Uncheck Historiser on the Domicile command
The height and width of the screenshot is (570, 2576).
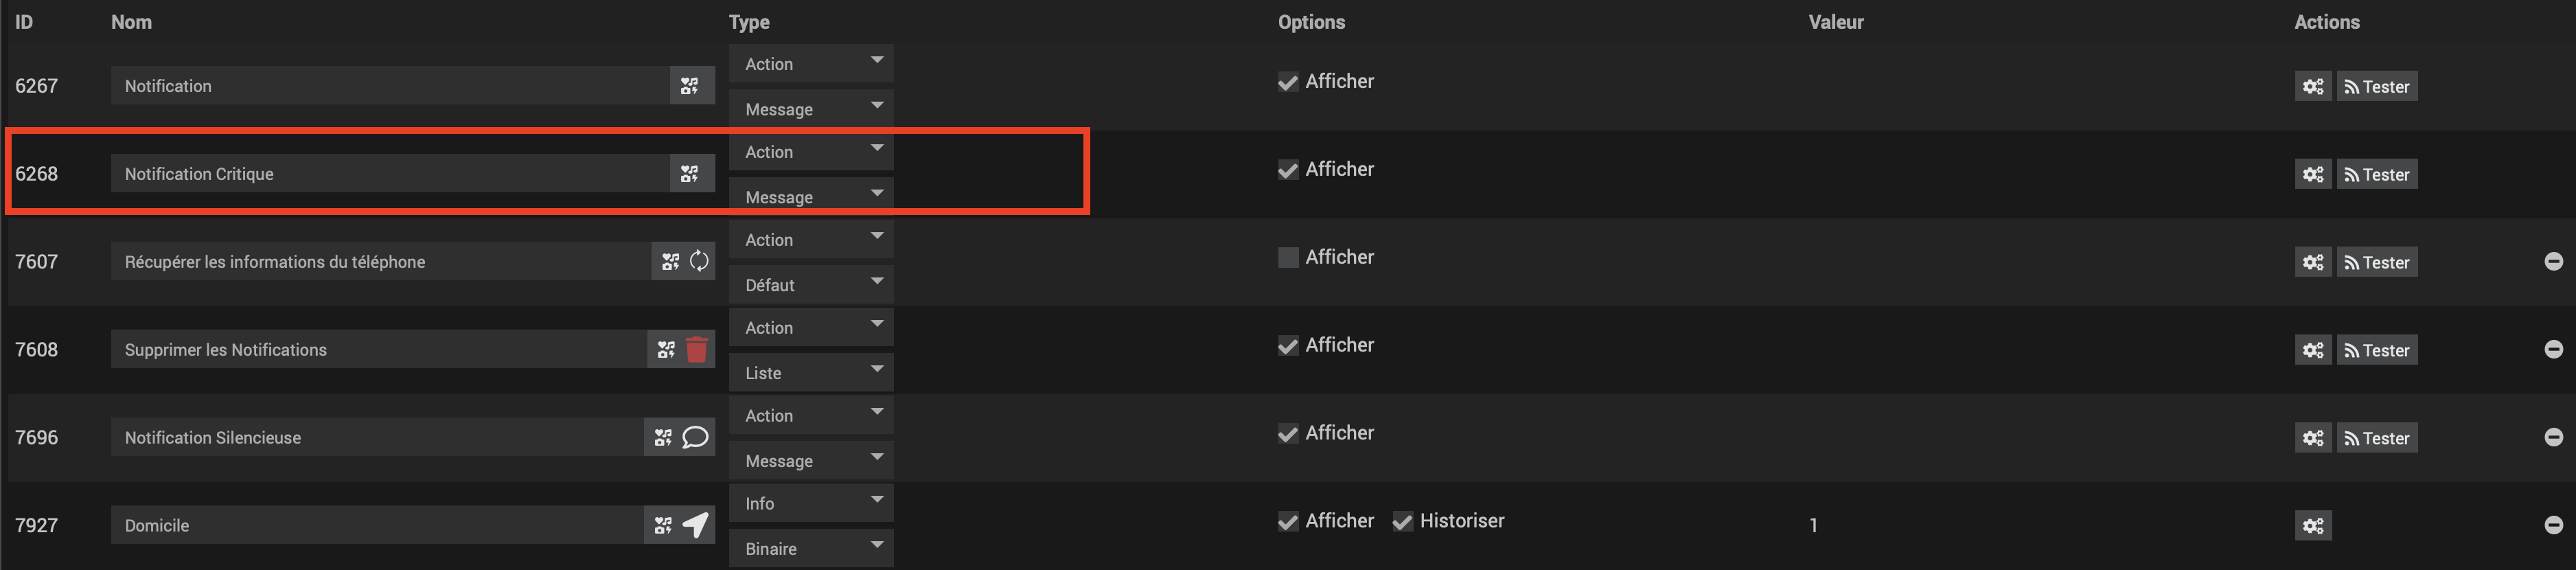click(x=1402, y=522)
